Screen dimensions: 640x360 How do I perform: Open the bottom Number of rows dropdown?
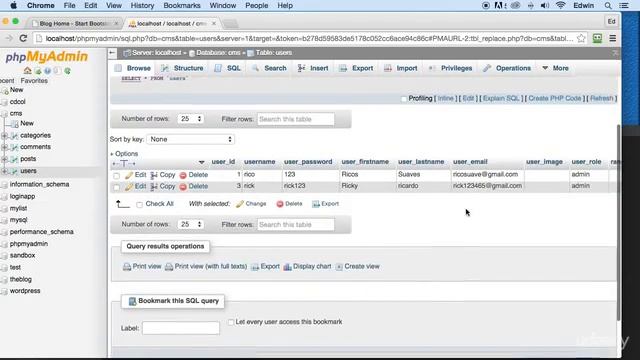coord(191,224)
